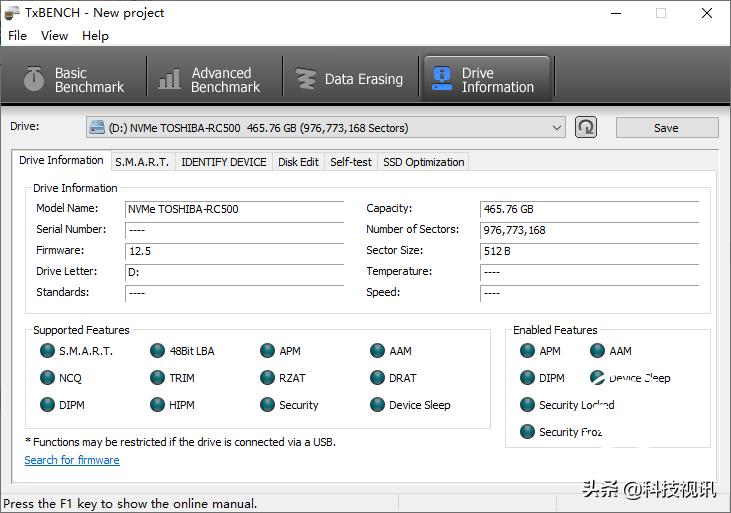Click the Basic Benchmark stopwatch icon
The width and height of the screenshot is (731, 513).
34,80
